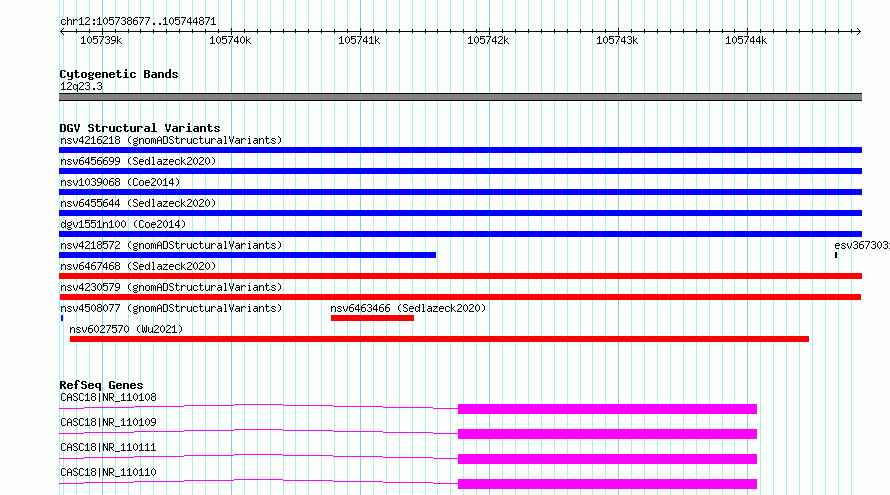Click the CASC18|NR_110108 gene label

click(108, 397)
